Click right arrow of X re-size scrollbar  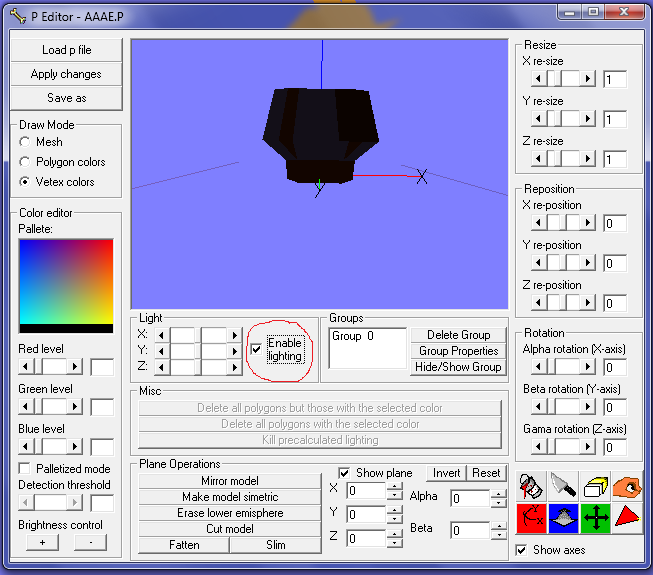[x=588, y=78]
